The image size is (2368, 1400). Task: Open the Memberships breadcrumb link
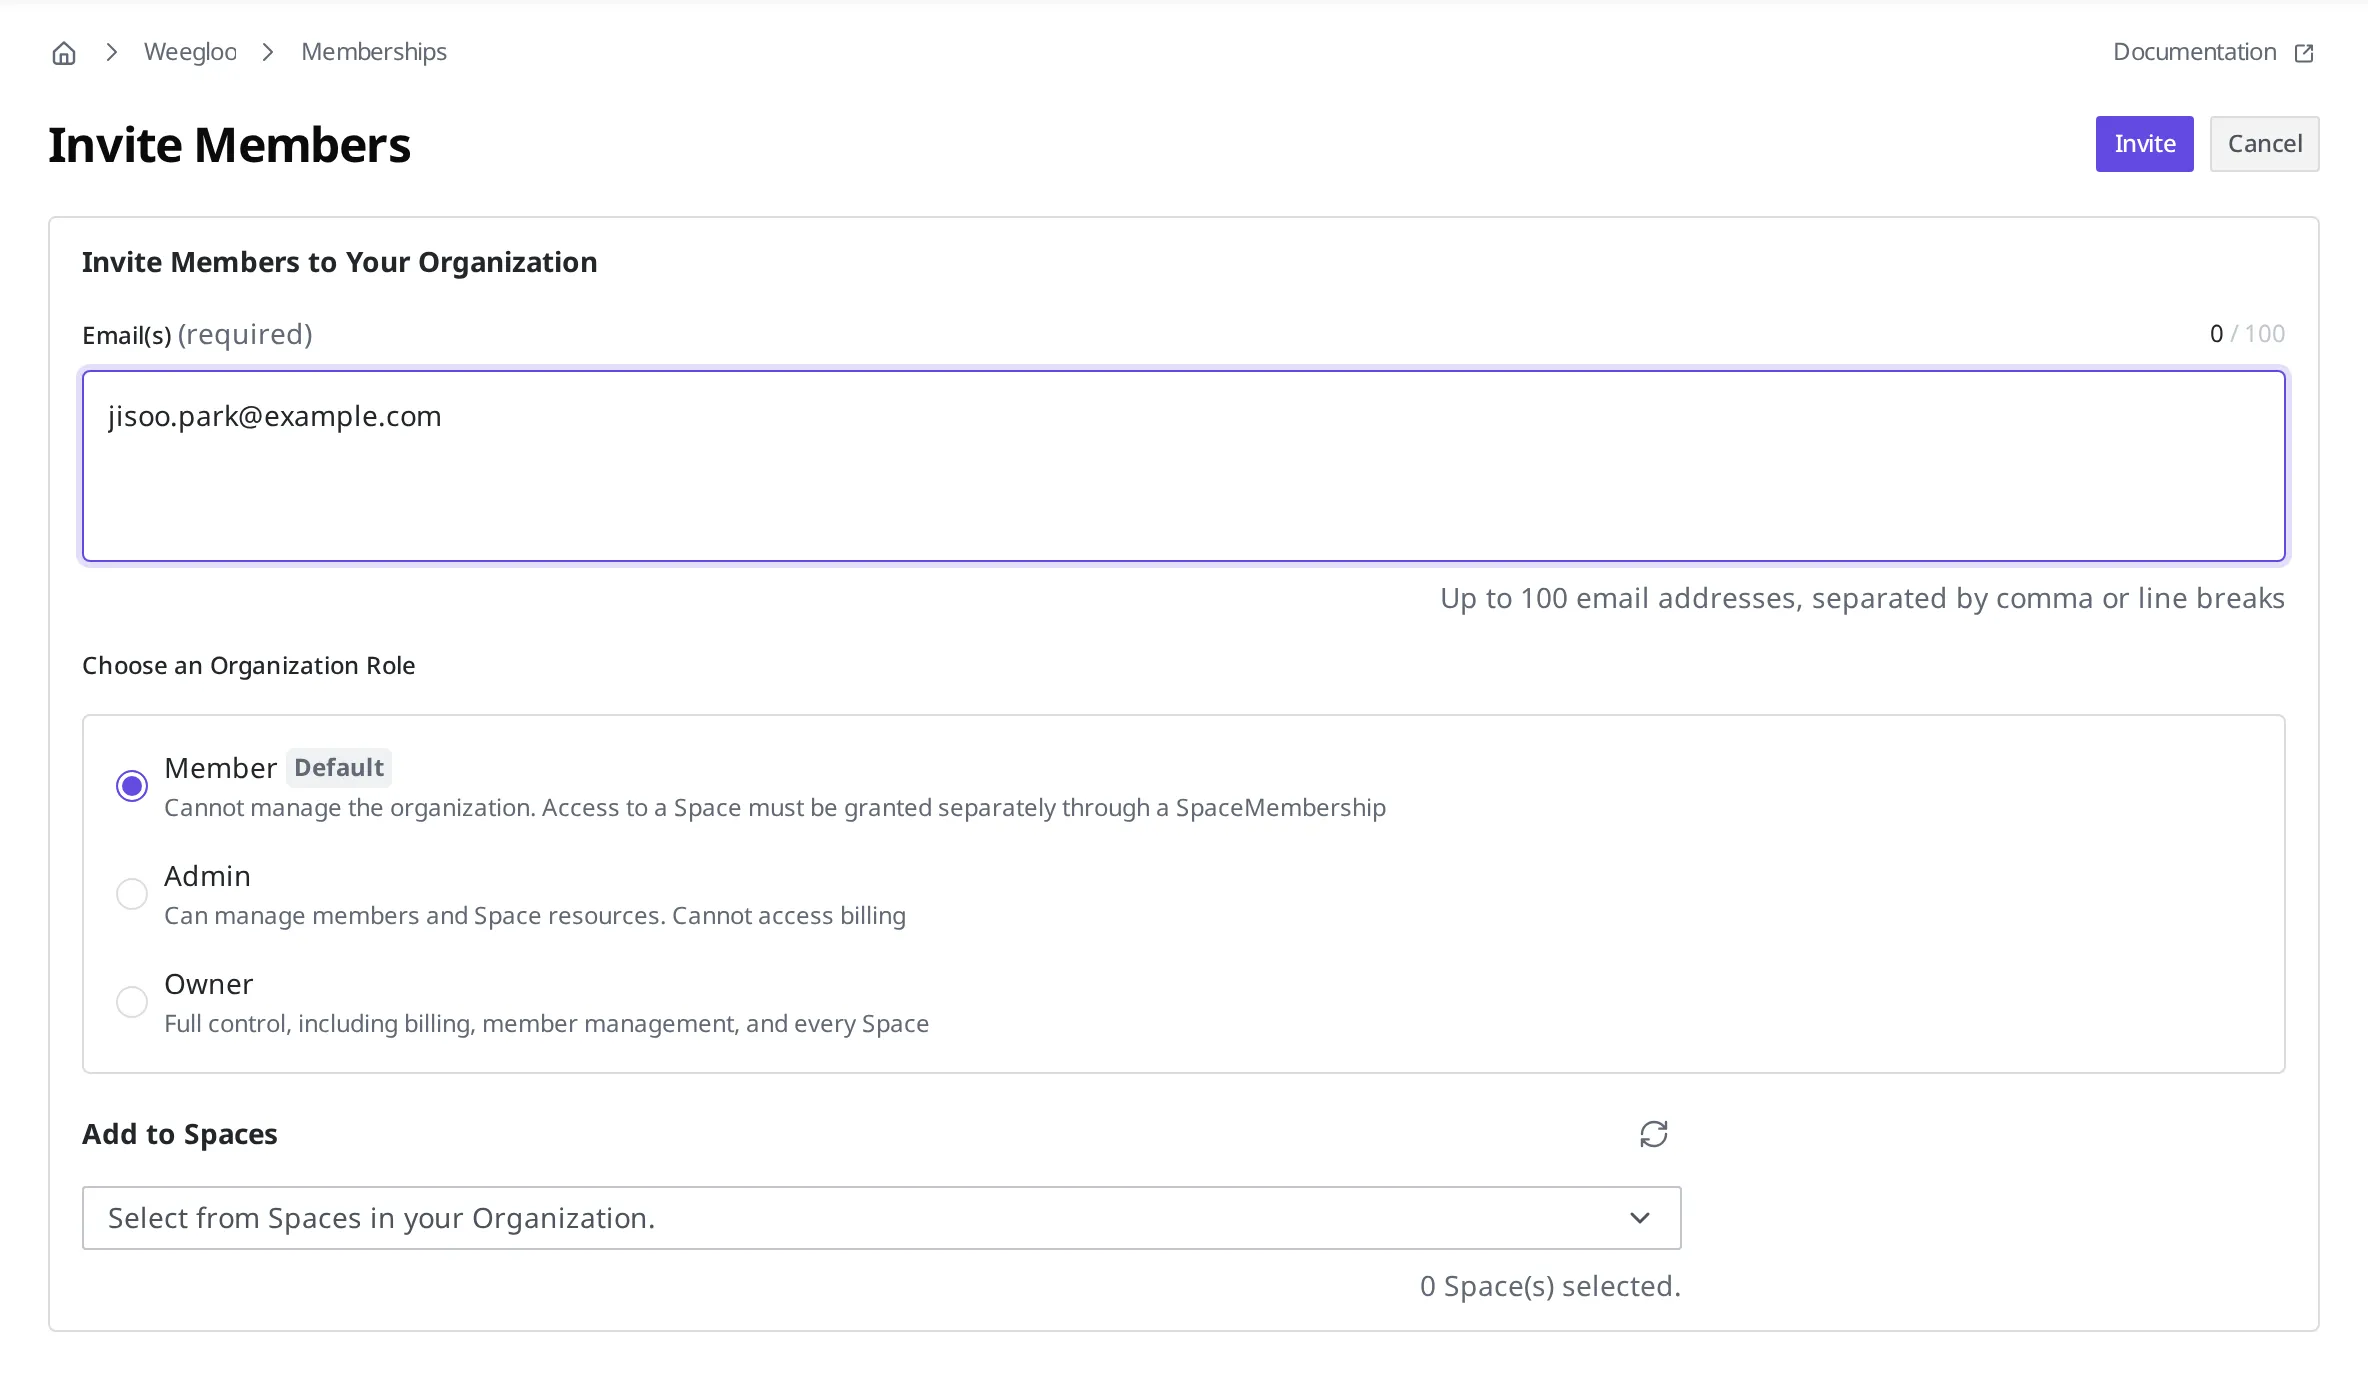pos(374,52)
